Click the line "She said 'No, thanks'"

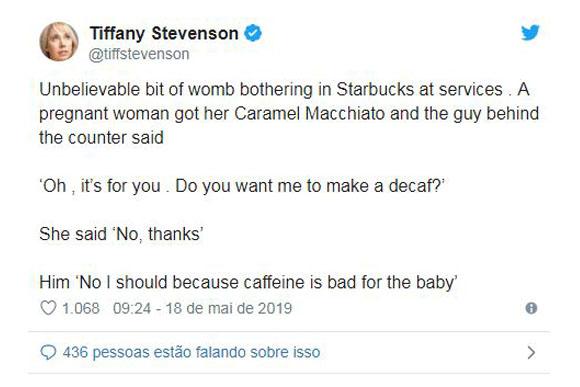(x=121, y=234)
